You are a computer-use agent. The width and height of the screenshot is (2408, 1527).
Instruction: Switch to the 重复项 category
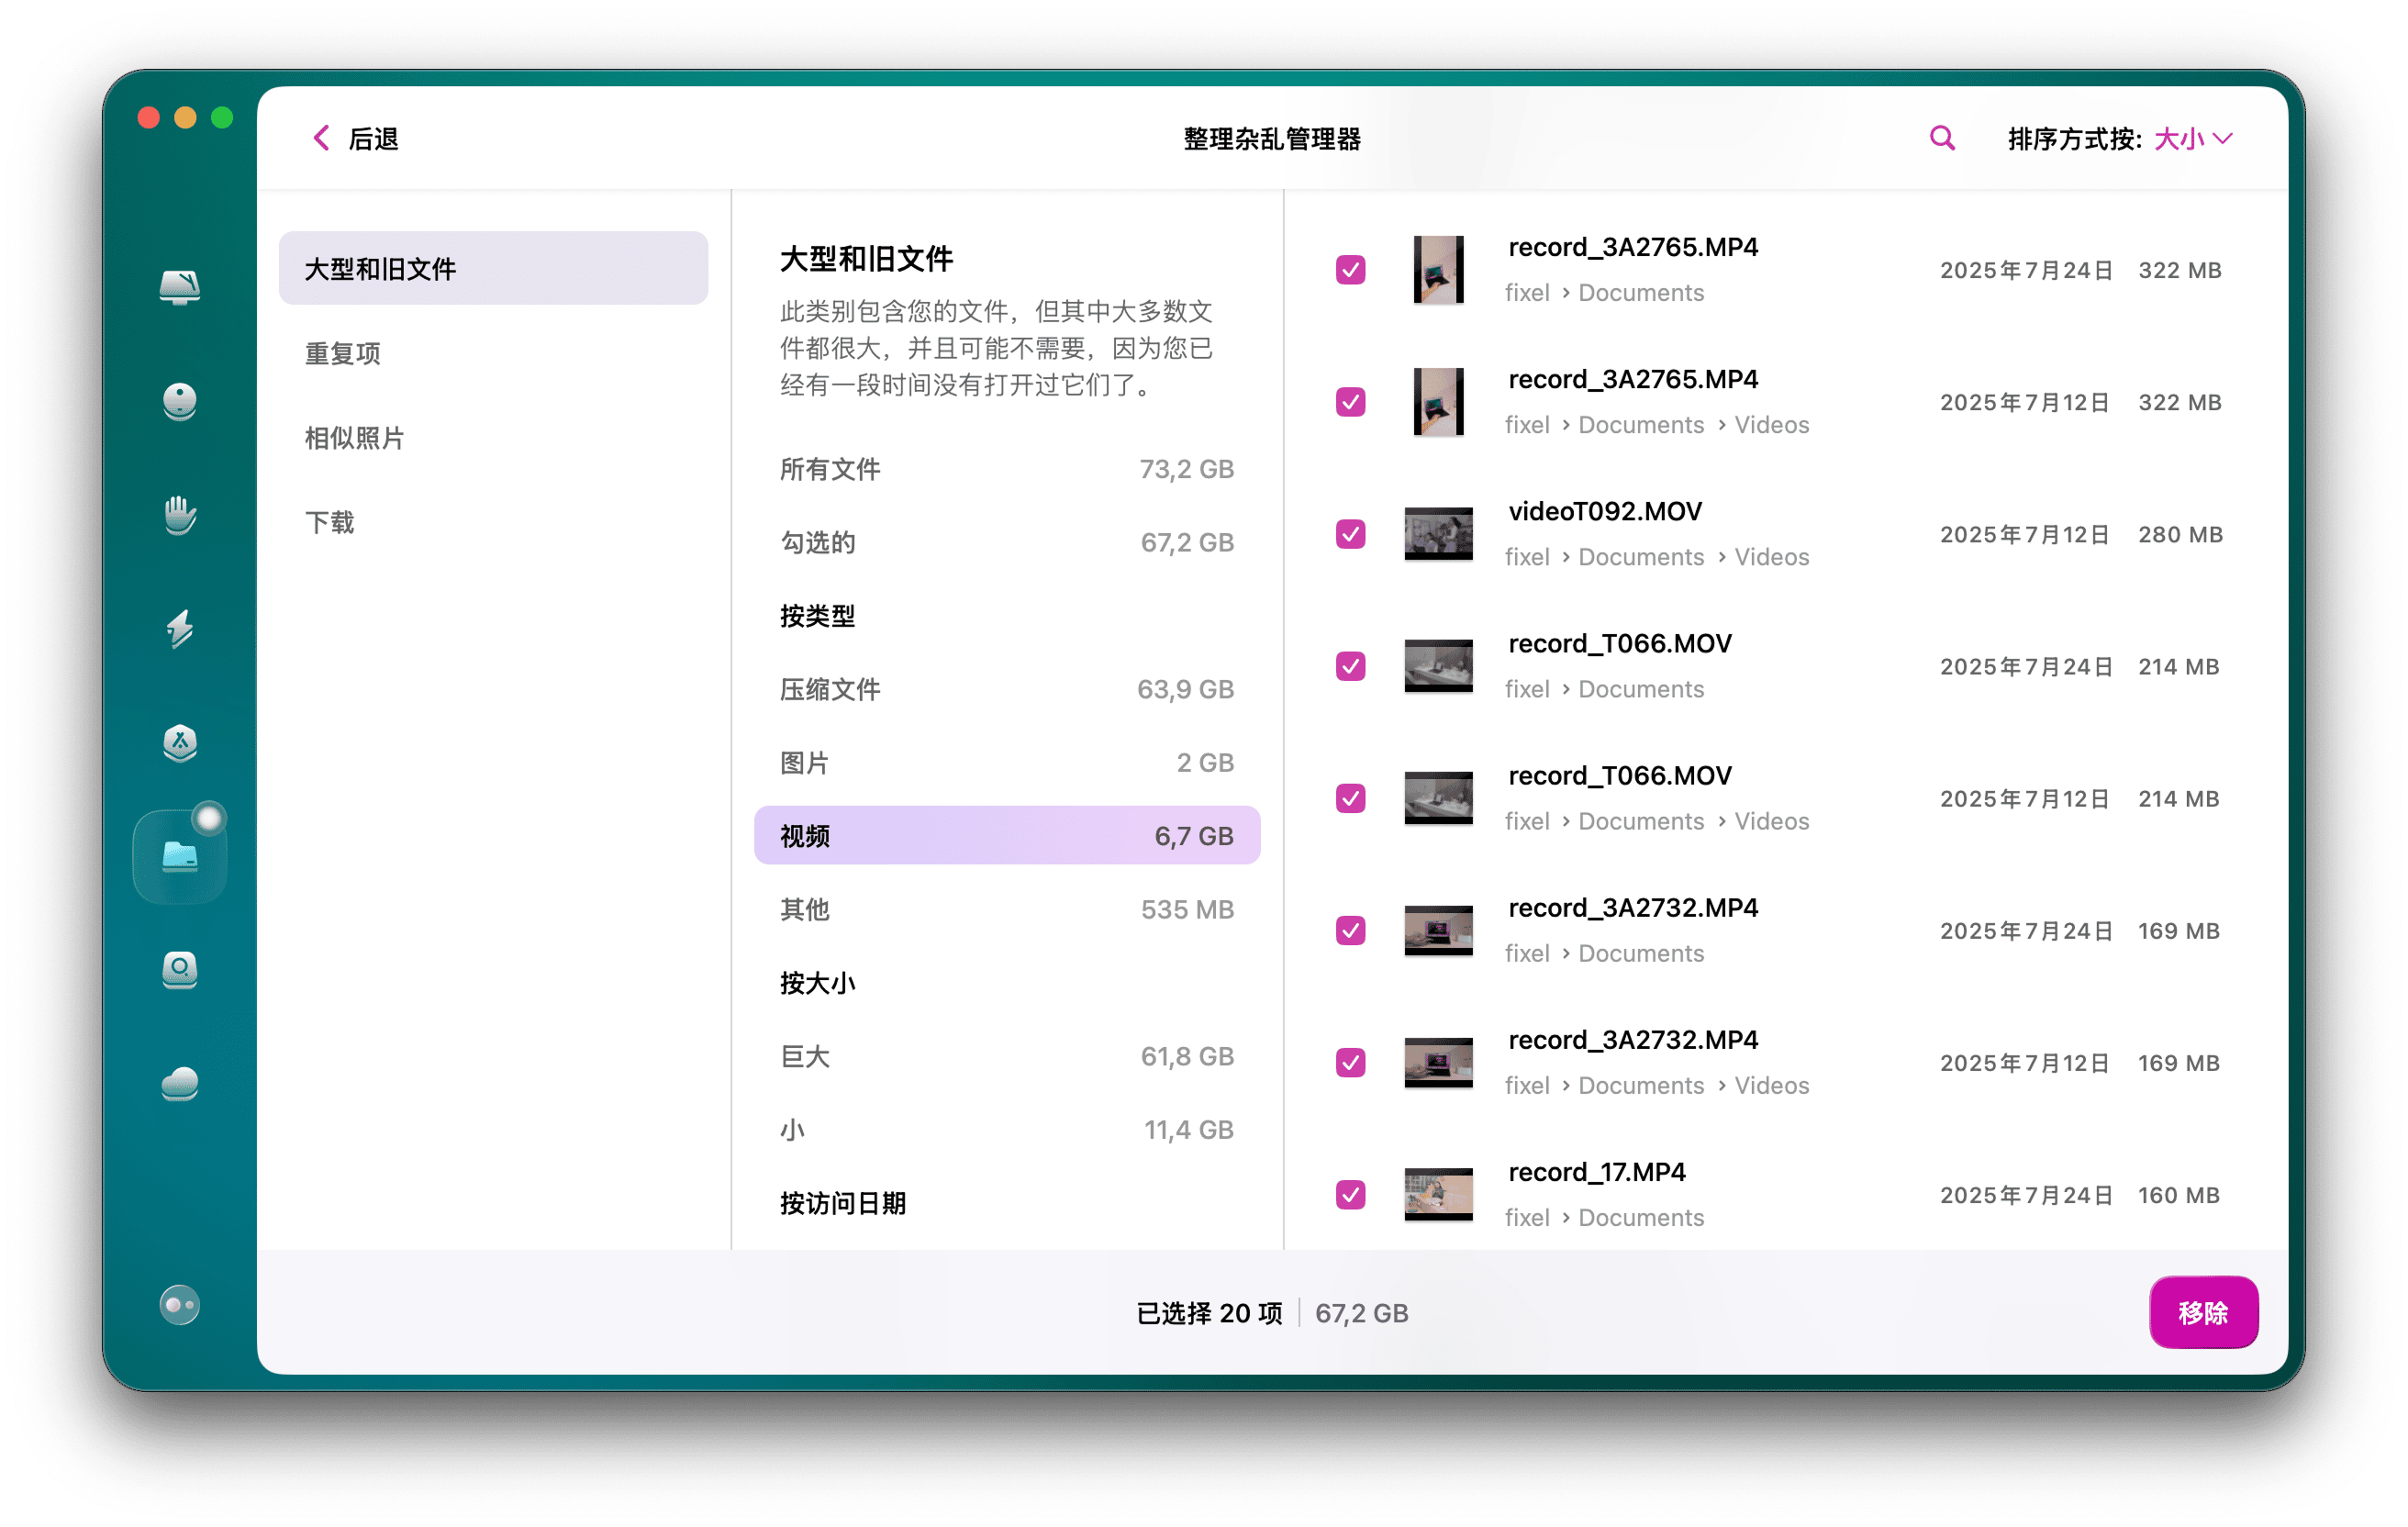(x=342, y=352)
